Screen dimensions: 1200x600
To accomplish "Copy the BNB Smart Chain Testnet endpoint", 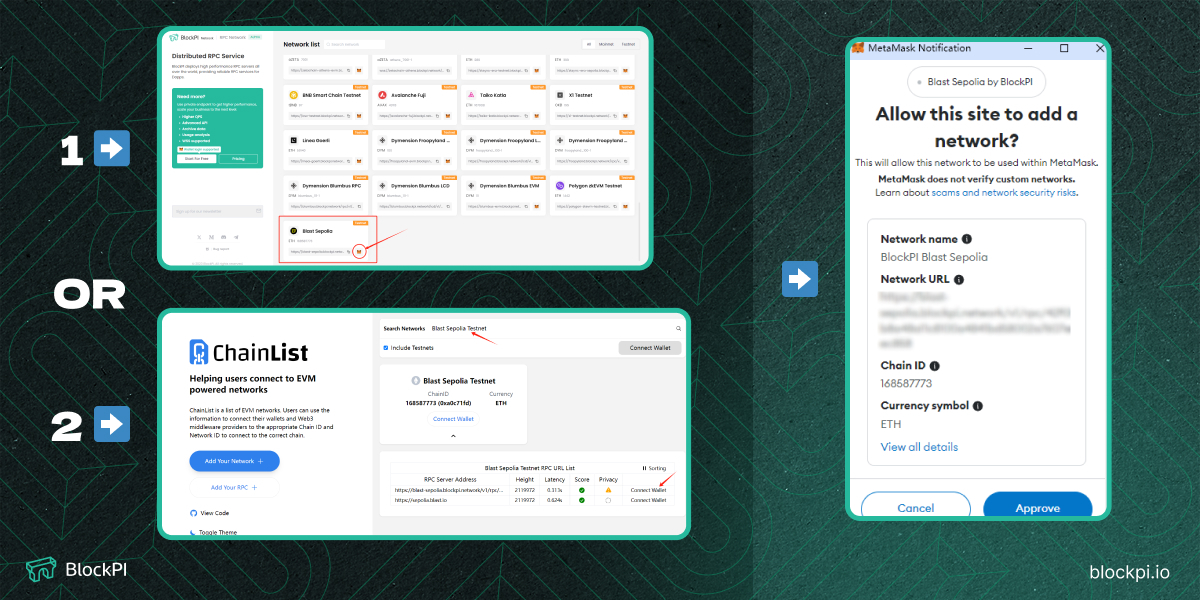I will click(x=348, y=116).
